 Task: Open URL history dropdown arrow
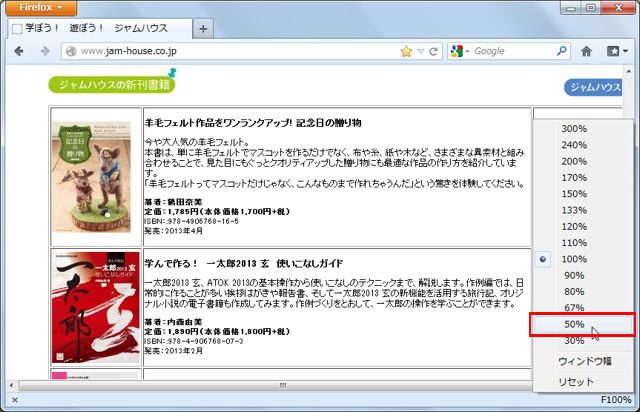(420, 51)
